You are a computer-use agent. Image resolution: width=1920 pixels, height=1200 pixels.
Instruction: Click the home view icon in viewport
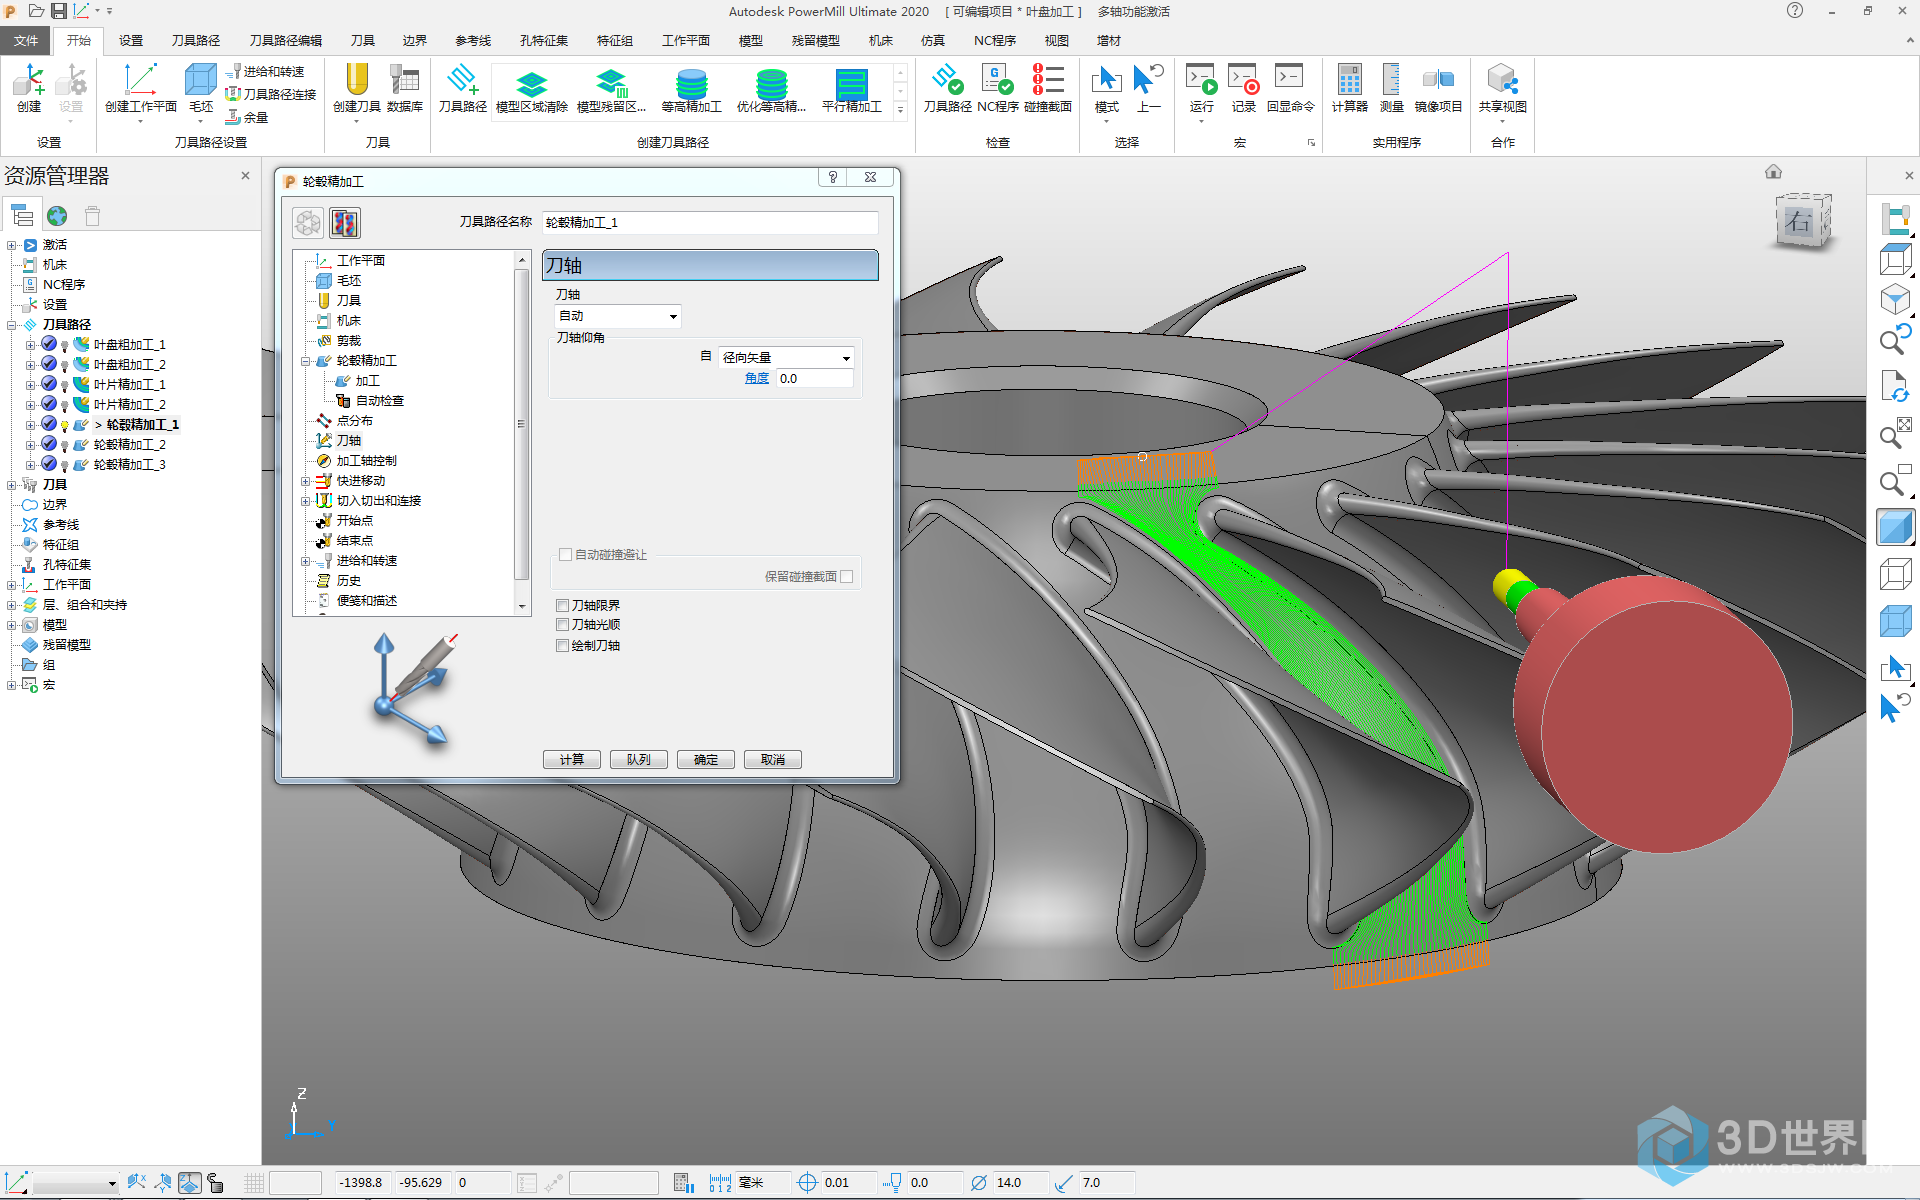click(x=1773, y=172)
